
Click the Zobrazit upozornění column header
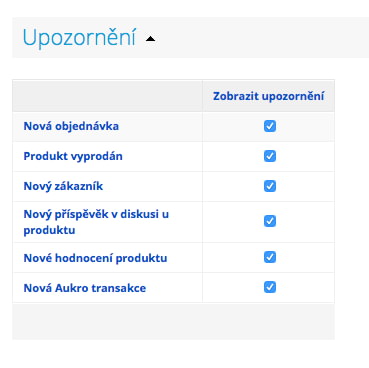pos(268,96)
